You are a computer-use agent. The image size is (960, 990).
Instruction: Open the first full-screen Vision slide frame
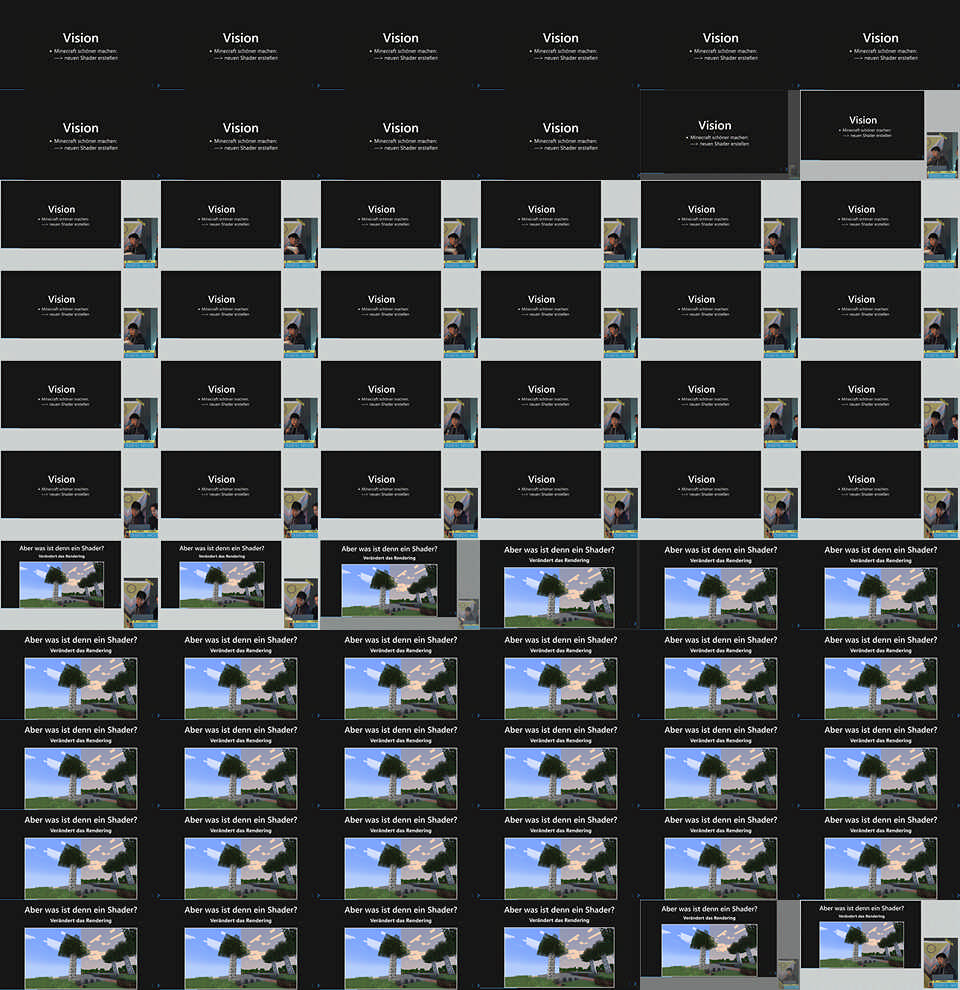(80, 45)
